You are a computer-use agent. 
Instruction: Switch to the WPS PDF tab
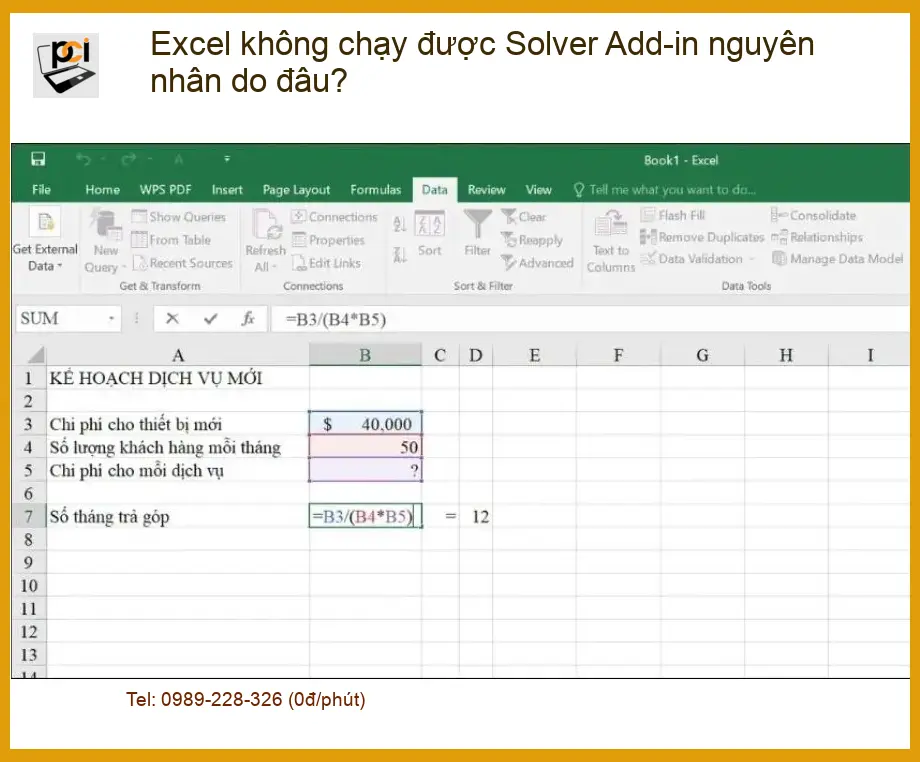(x=165, y=189)
